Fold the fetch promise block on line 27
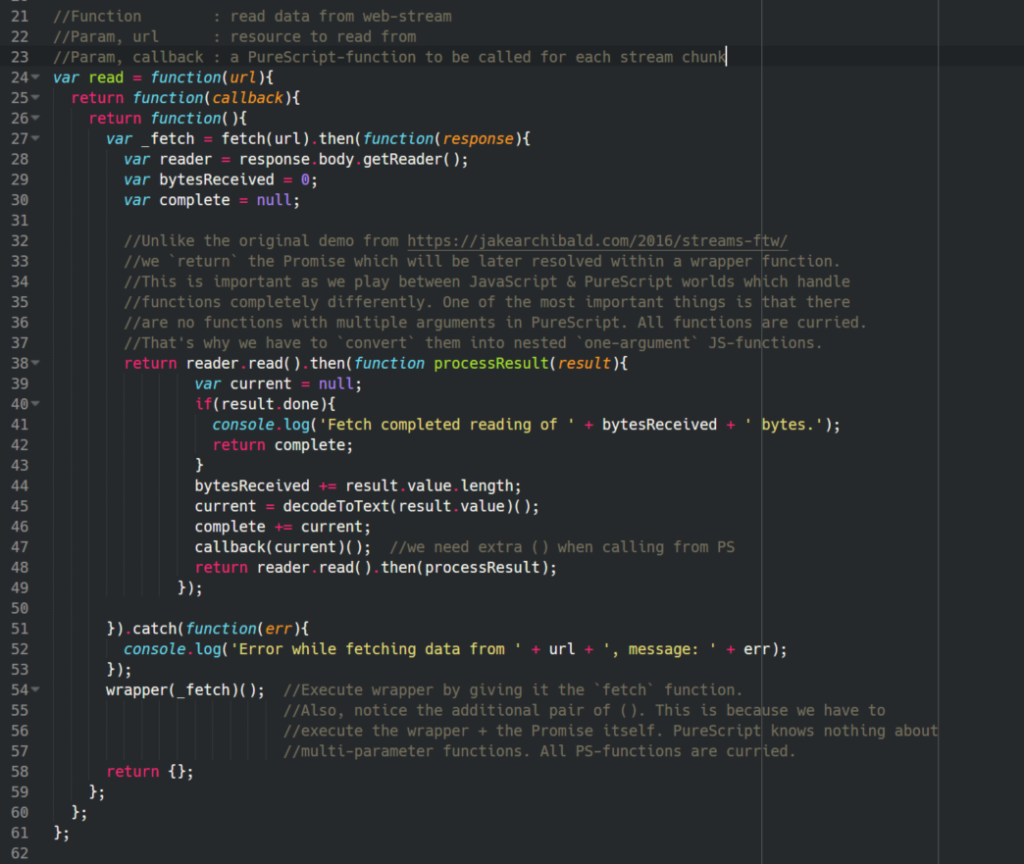Image resolution: width=1024 pixels, height=864 pixels. 33,138
